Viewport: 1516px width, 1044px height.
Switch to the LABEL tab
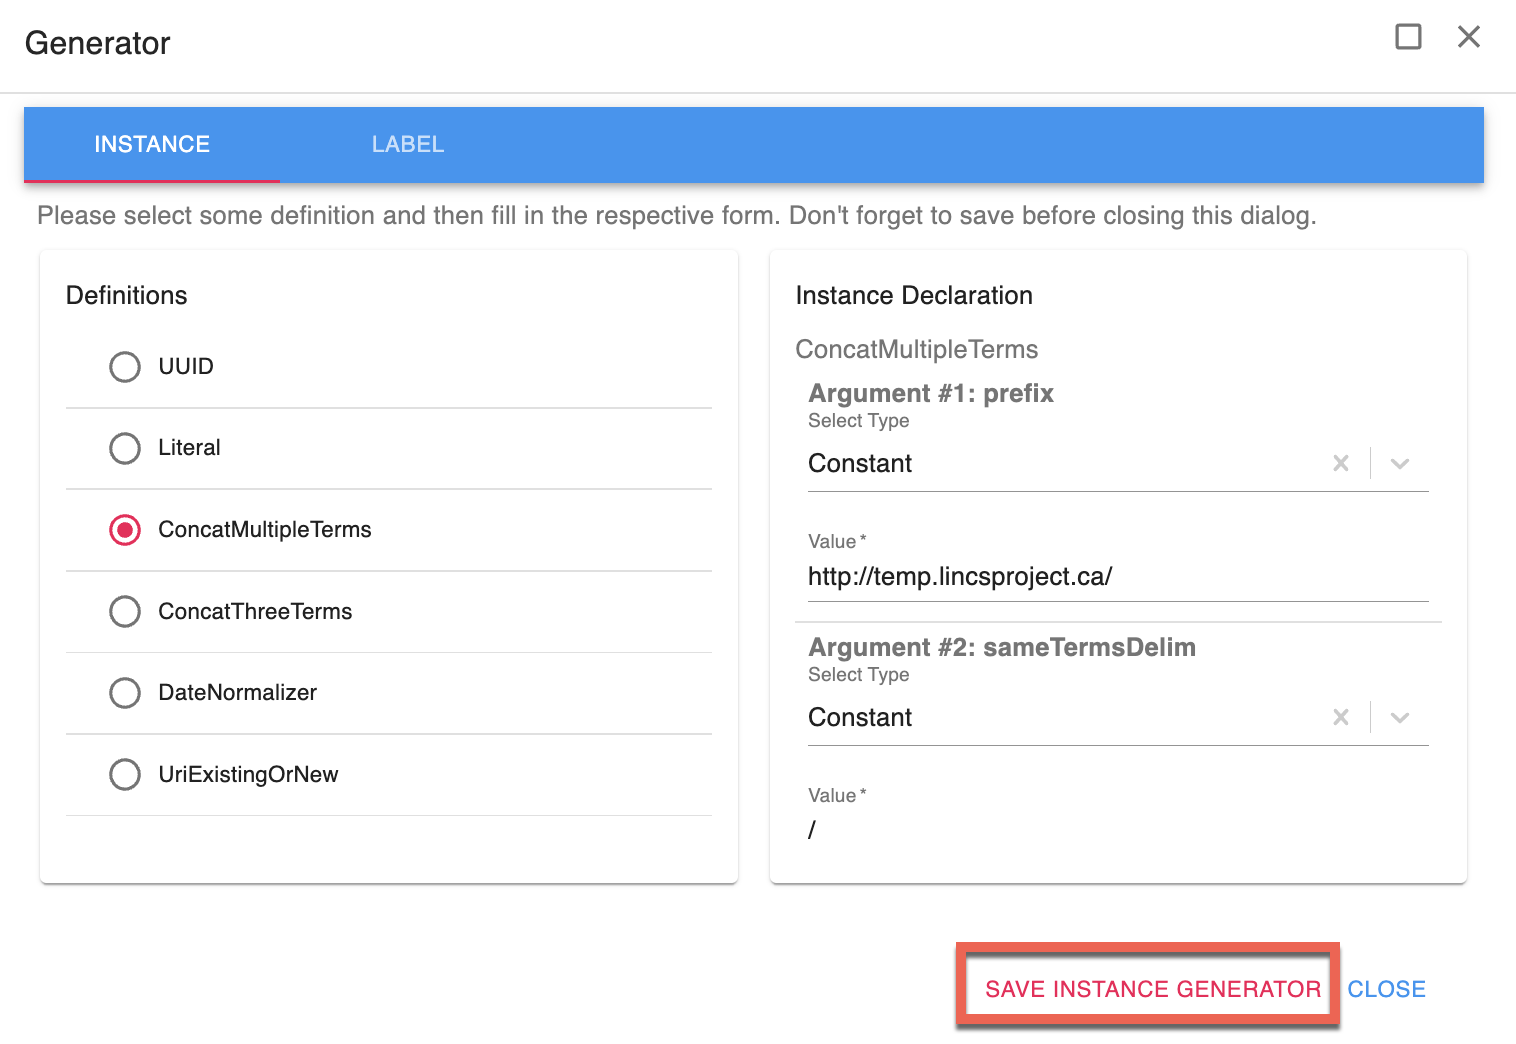click(x=408, y=145)
